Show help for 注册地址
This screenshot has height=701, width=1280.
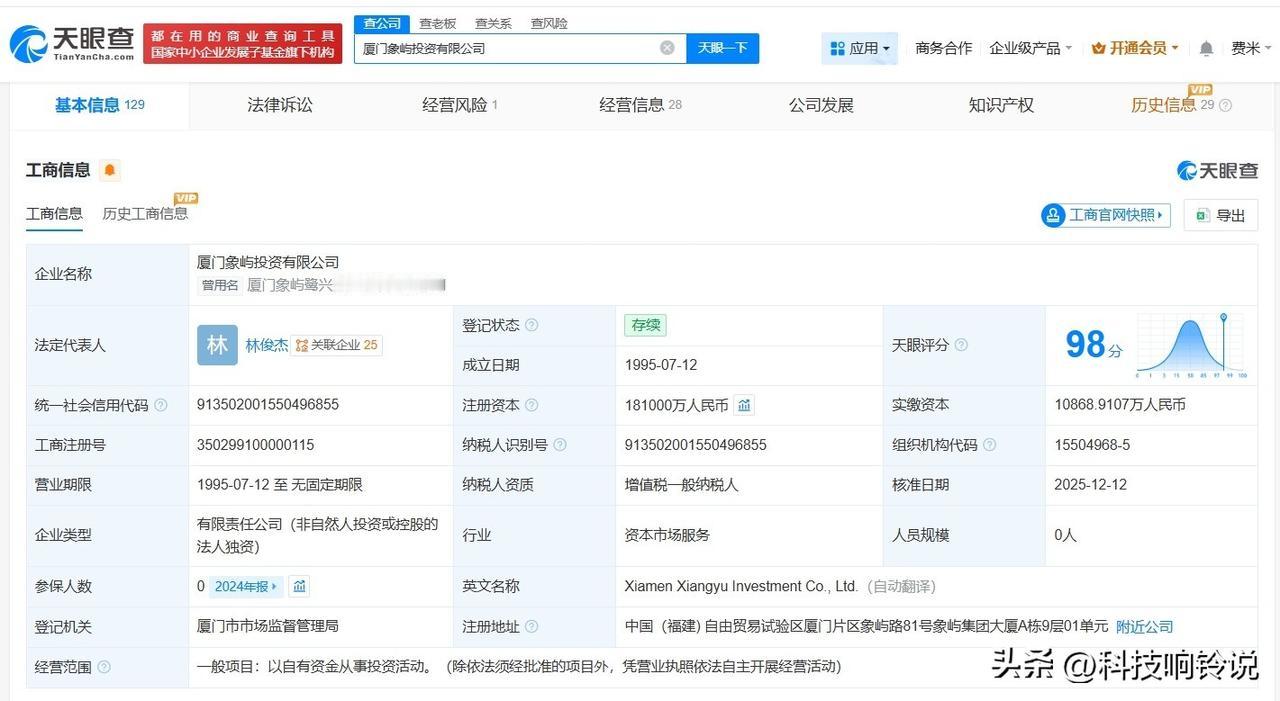(x=532, y=627)
